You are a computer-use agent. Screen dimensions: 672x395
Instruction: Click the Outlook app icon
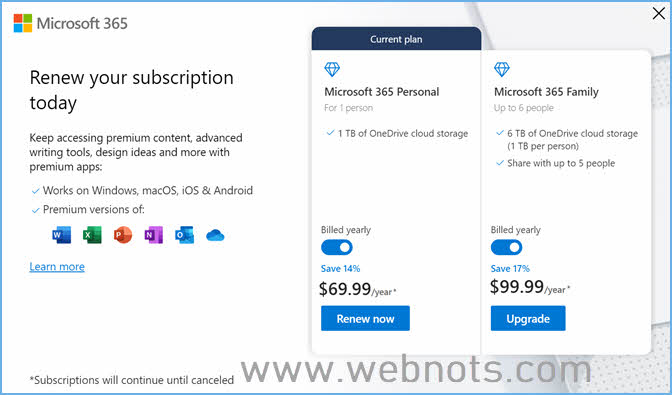(184, 235)
